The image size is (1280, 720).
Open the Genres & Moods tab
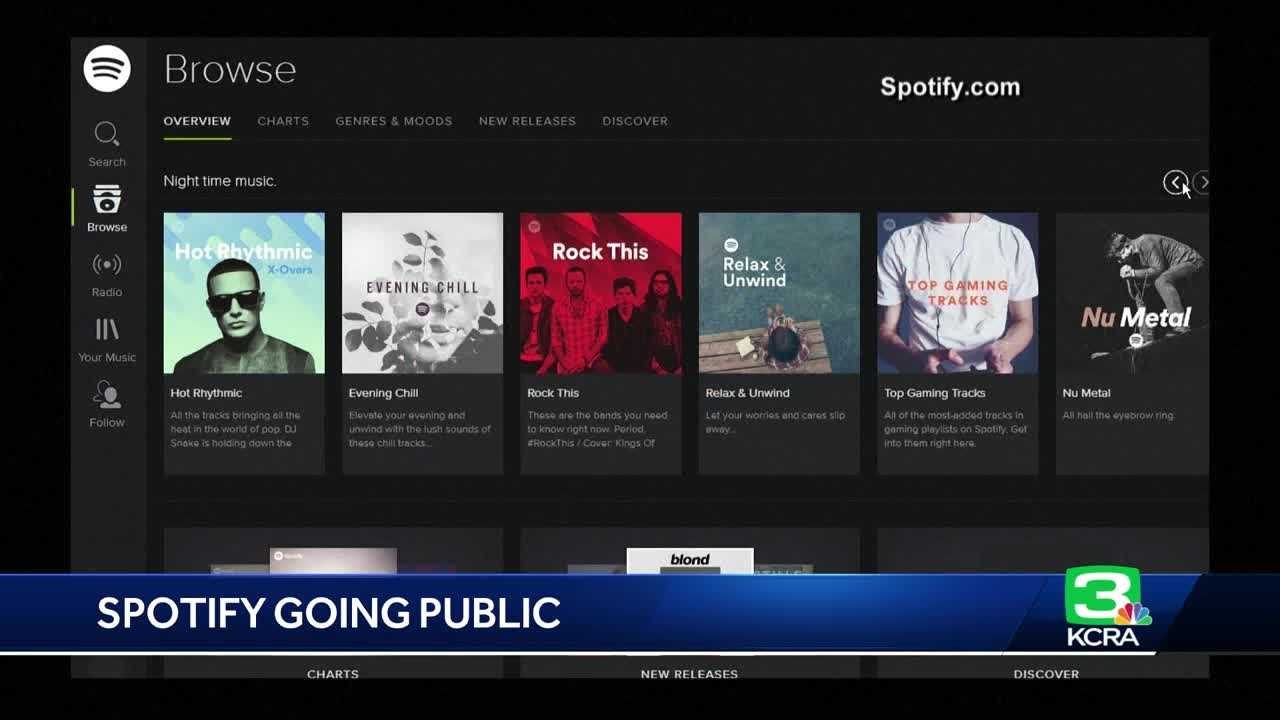394,121
